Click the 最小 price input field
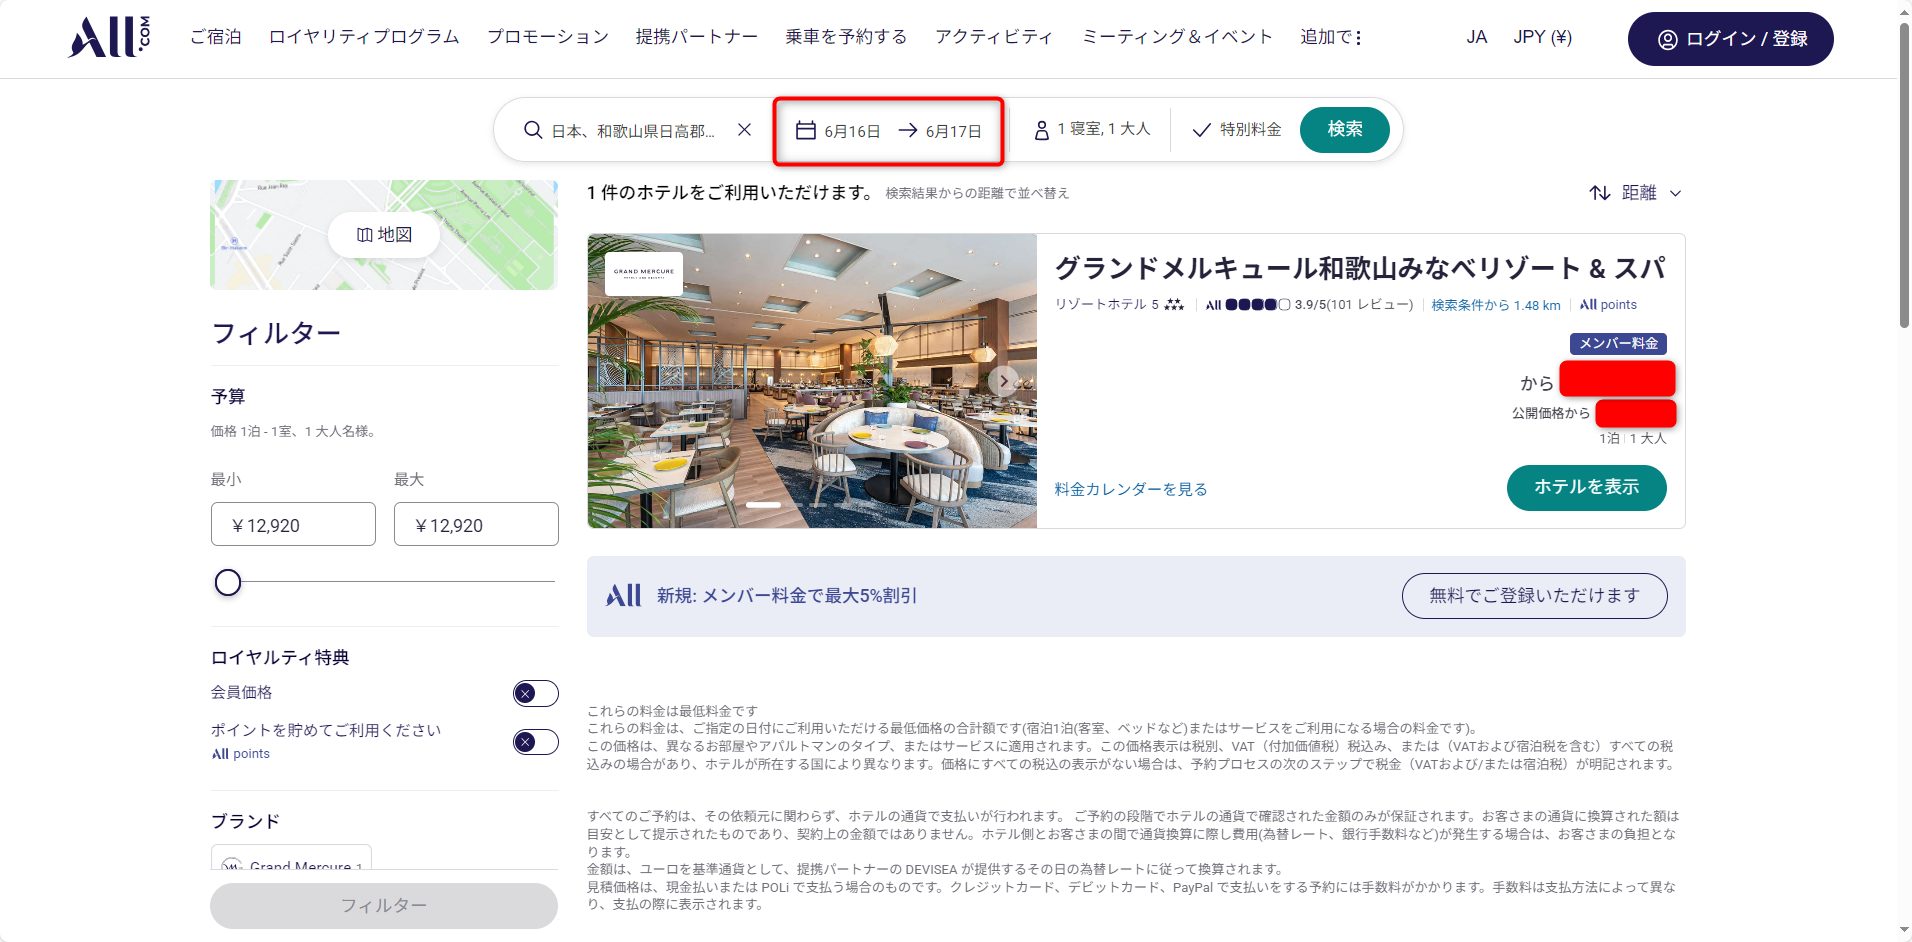This screenshot has width=1912, height=942. [293, 524]
